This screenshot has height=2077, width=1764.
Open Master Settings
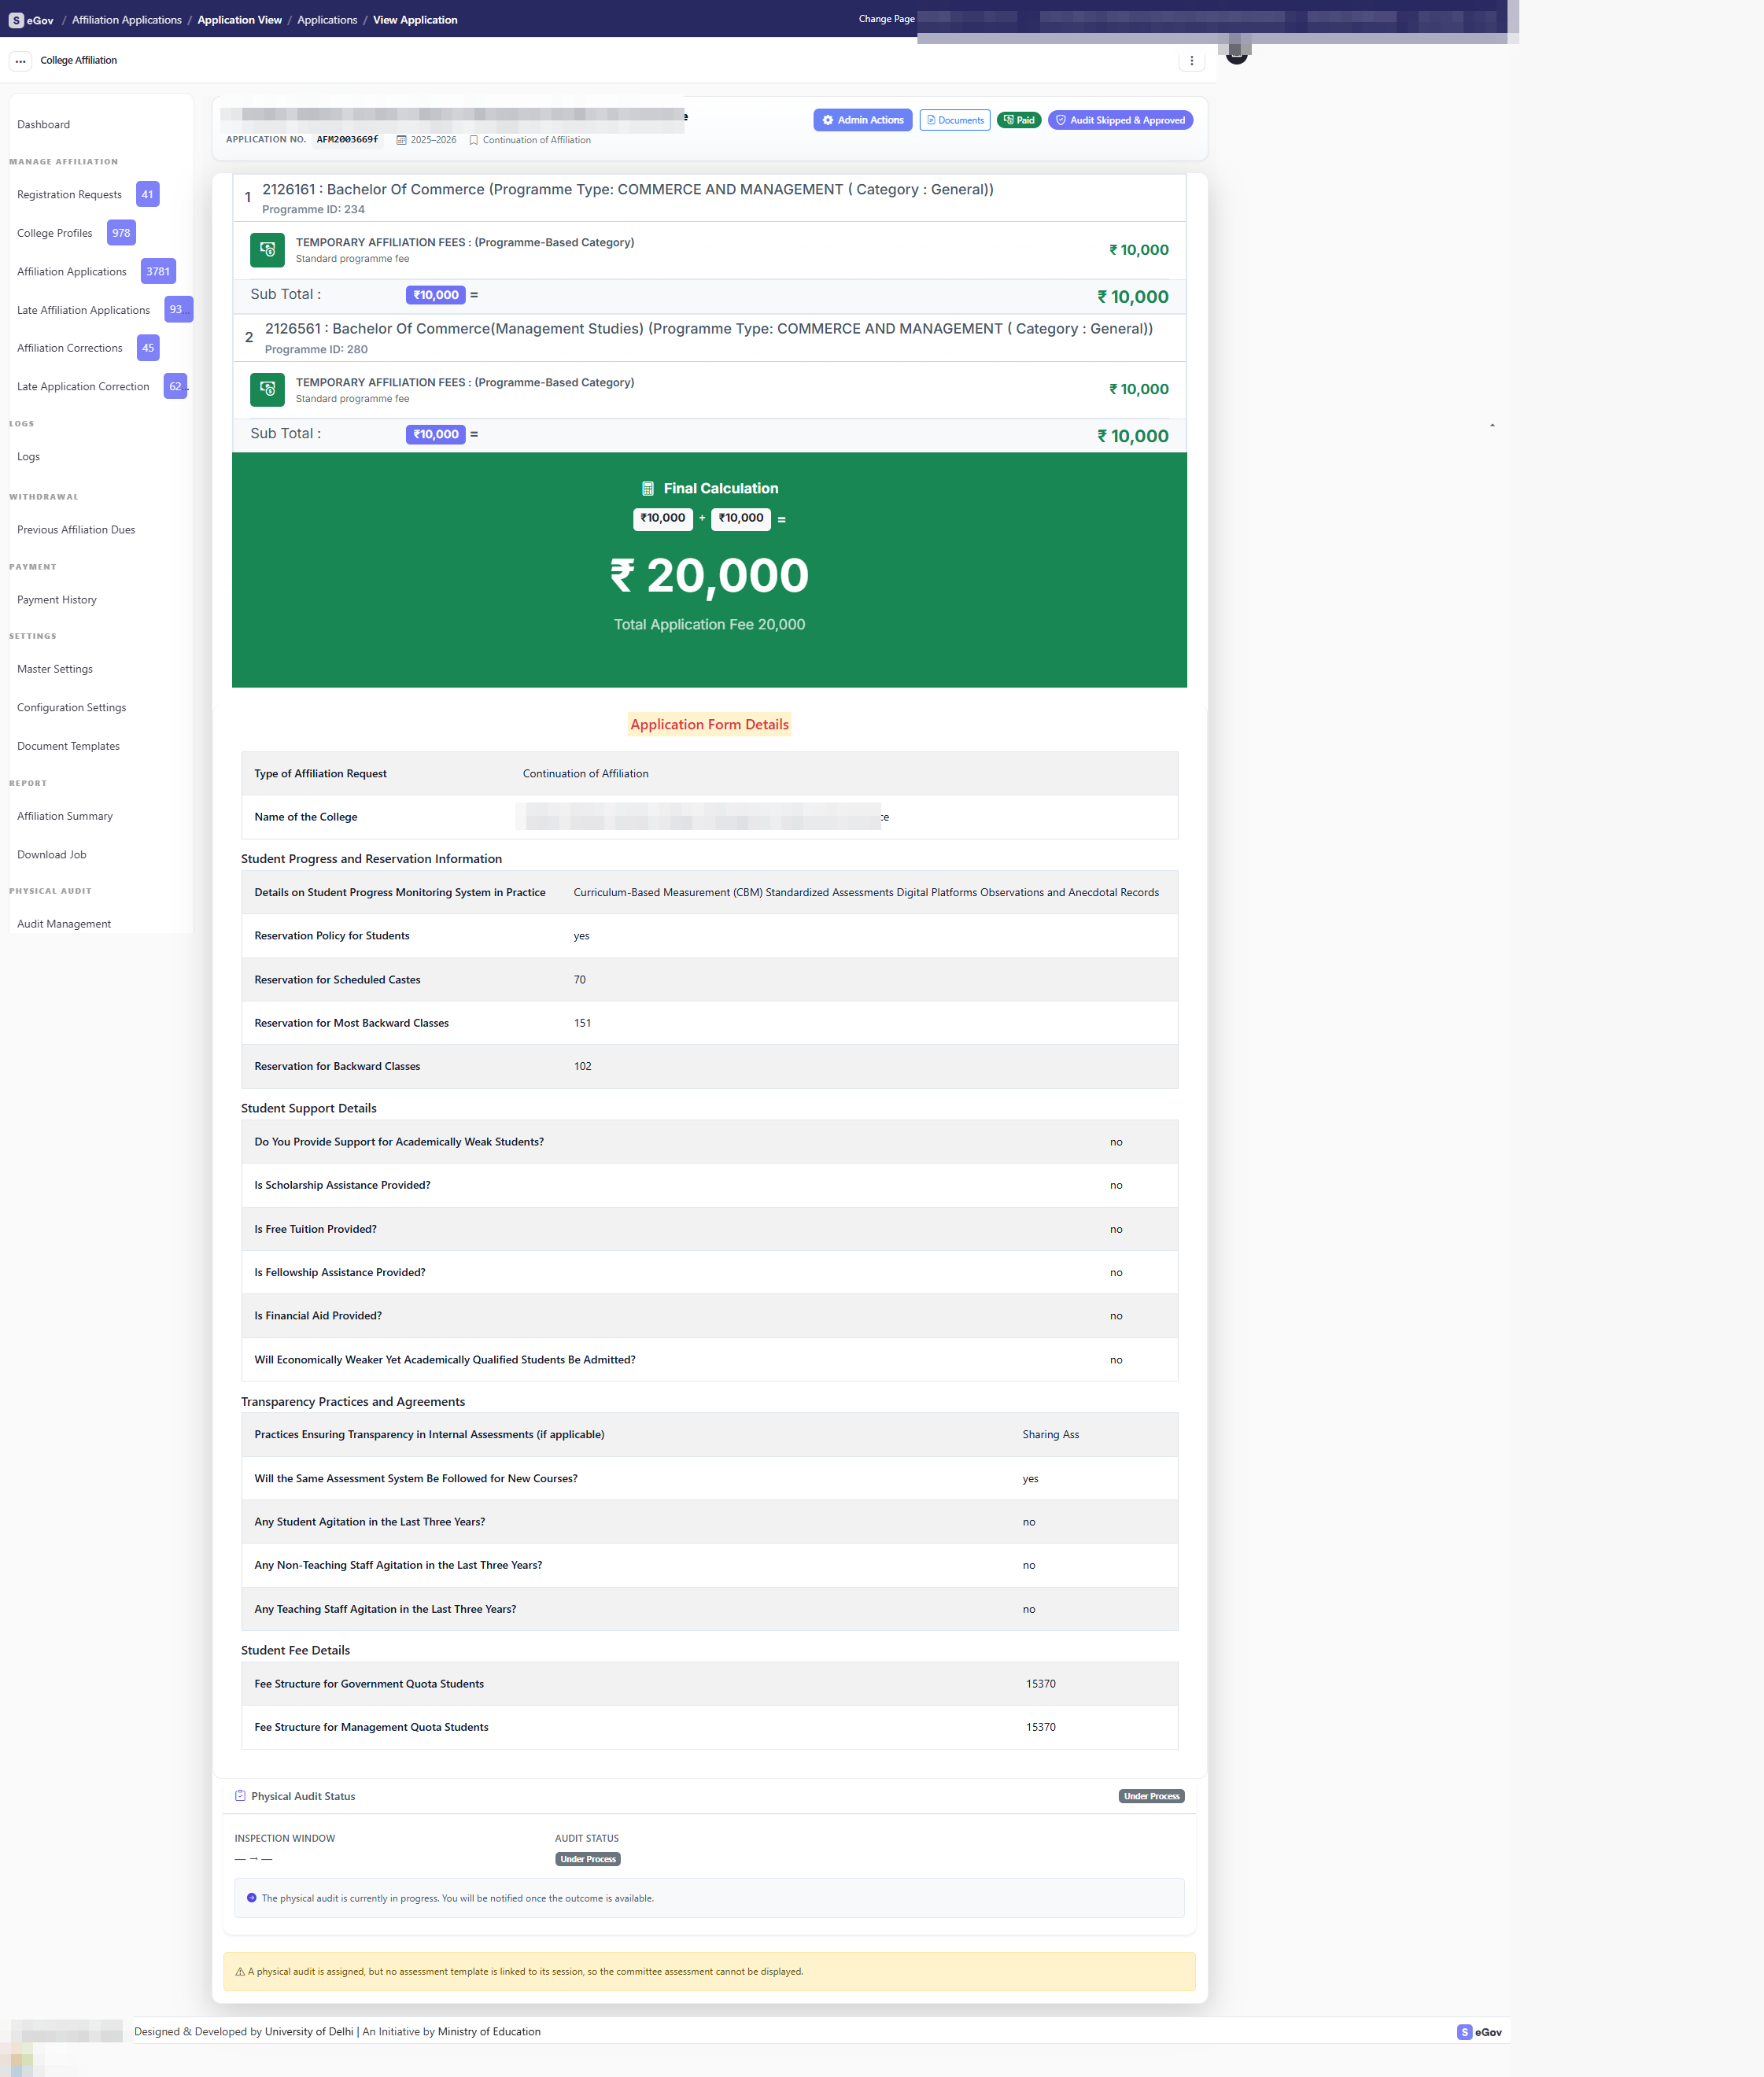(x=55, y=669)
